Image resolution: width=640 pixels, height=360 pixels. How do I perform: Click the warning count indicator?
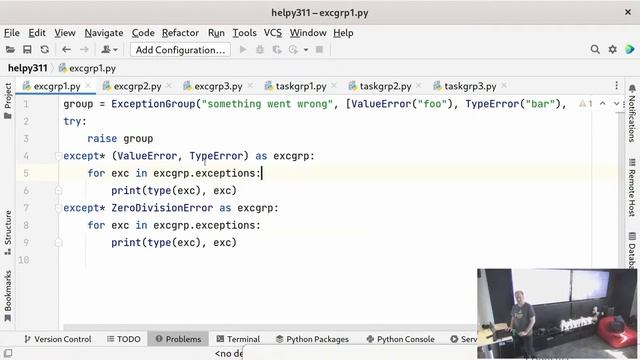coord(586,104)
